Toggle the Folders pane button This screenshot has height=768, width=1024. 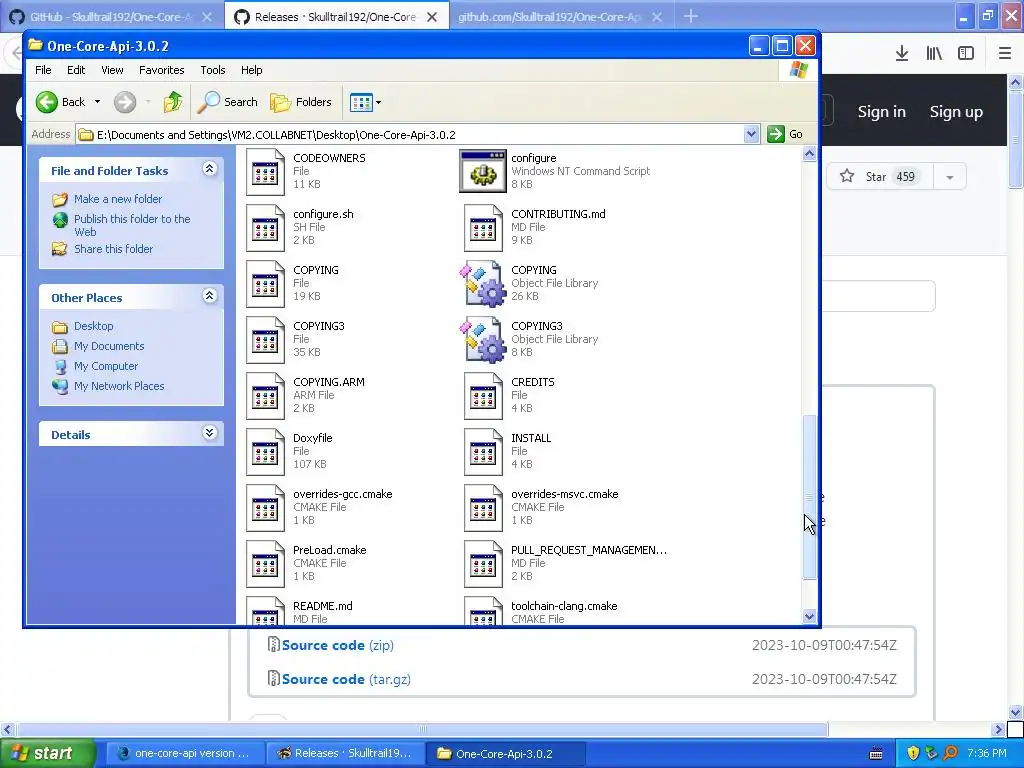click(301, 102)
